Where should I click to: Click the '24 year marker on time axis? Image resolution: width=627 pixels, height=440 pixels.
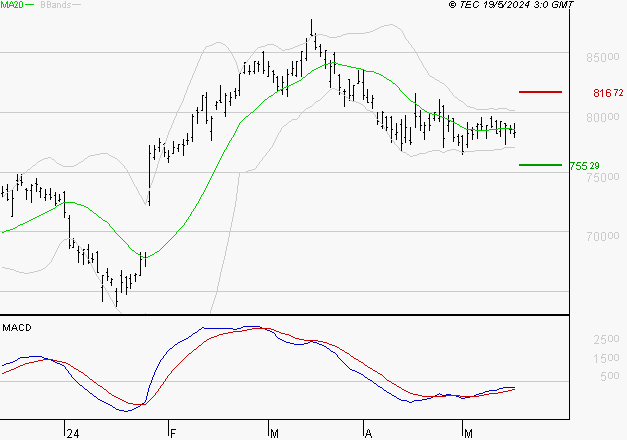click(73, 433)
